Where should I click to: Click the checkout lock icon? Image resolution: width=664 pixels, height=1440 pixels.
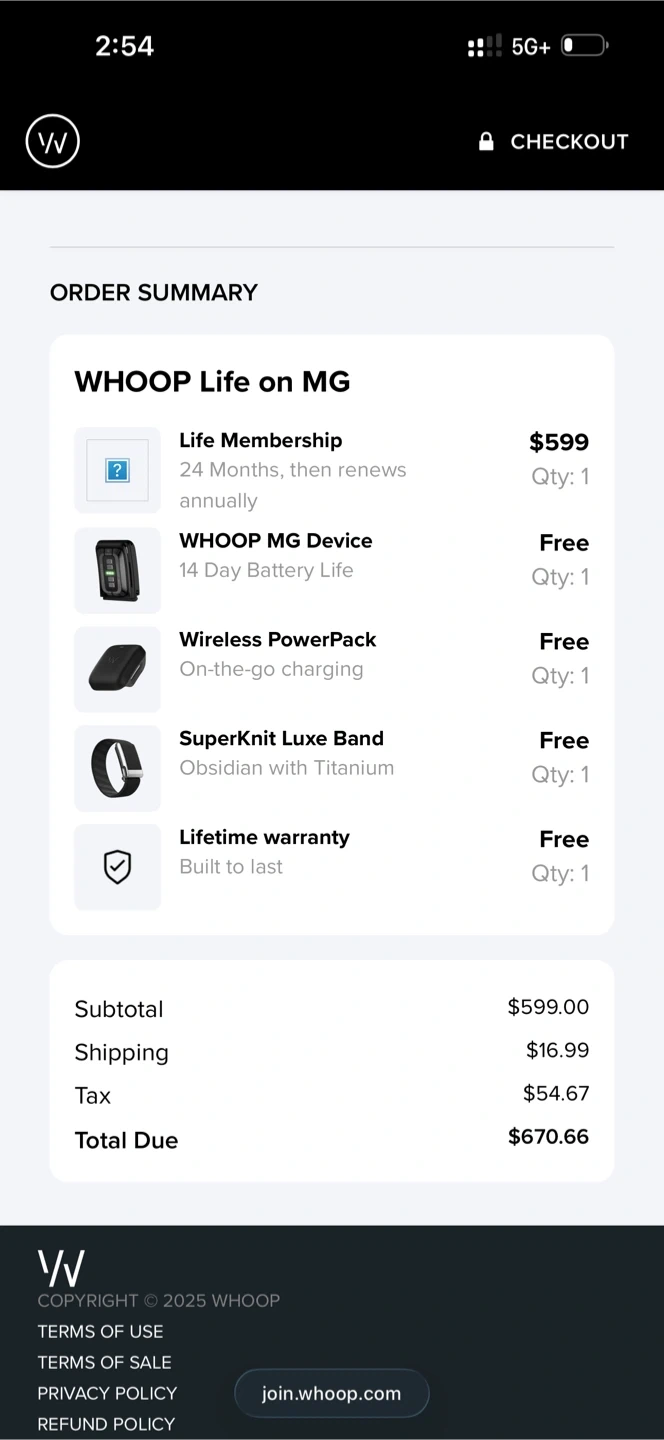point(486,141)
